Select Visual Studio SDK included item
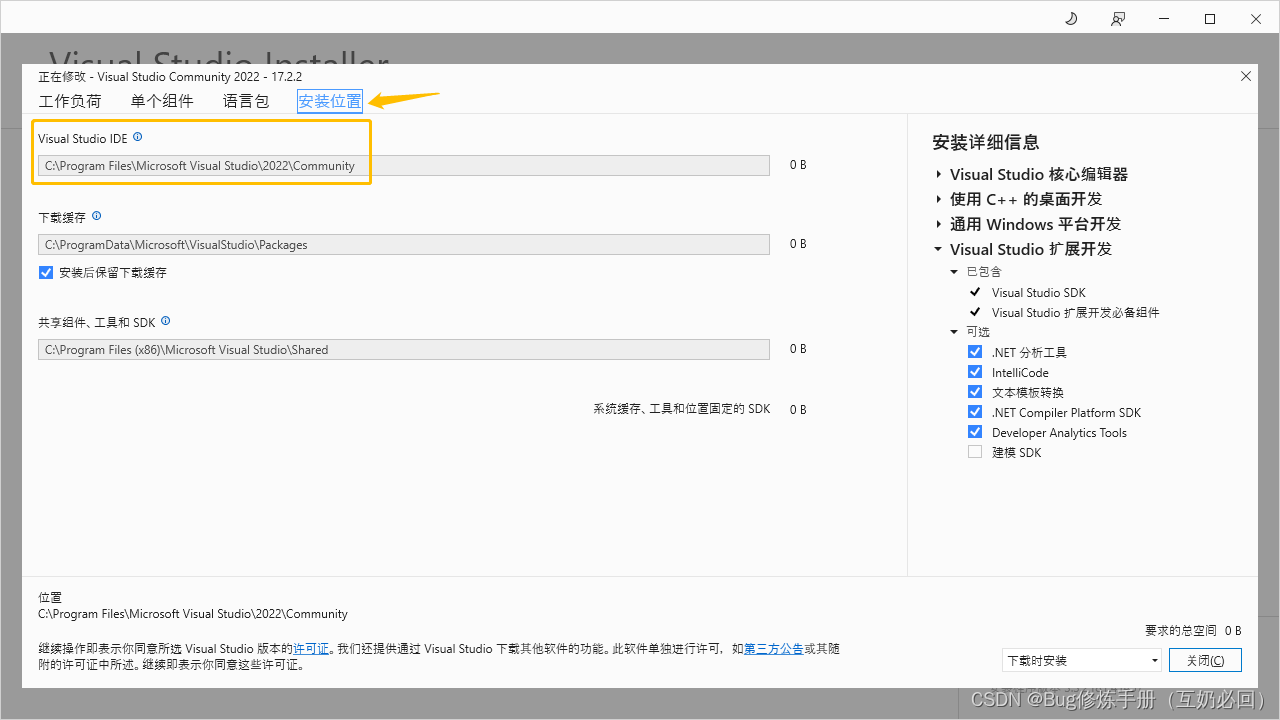This screenshot has width=1280, height=720. coord(1038,293)
